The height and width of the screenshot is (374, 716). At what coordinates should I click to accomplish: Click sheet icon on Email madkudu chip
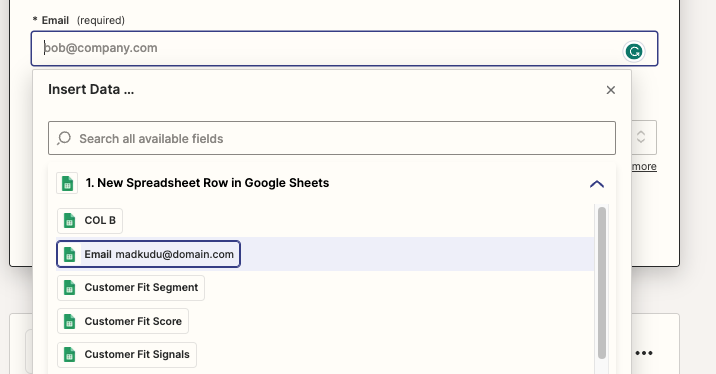(x=69, y=254)
